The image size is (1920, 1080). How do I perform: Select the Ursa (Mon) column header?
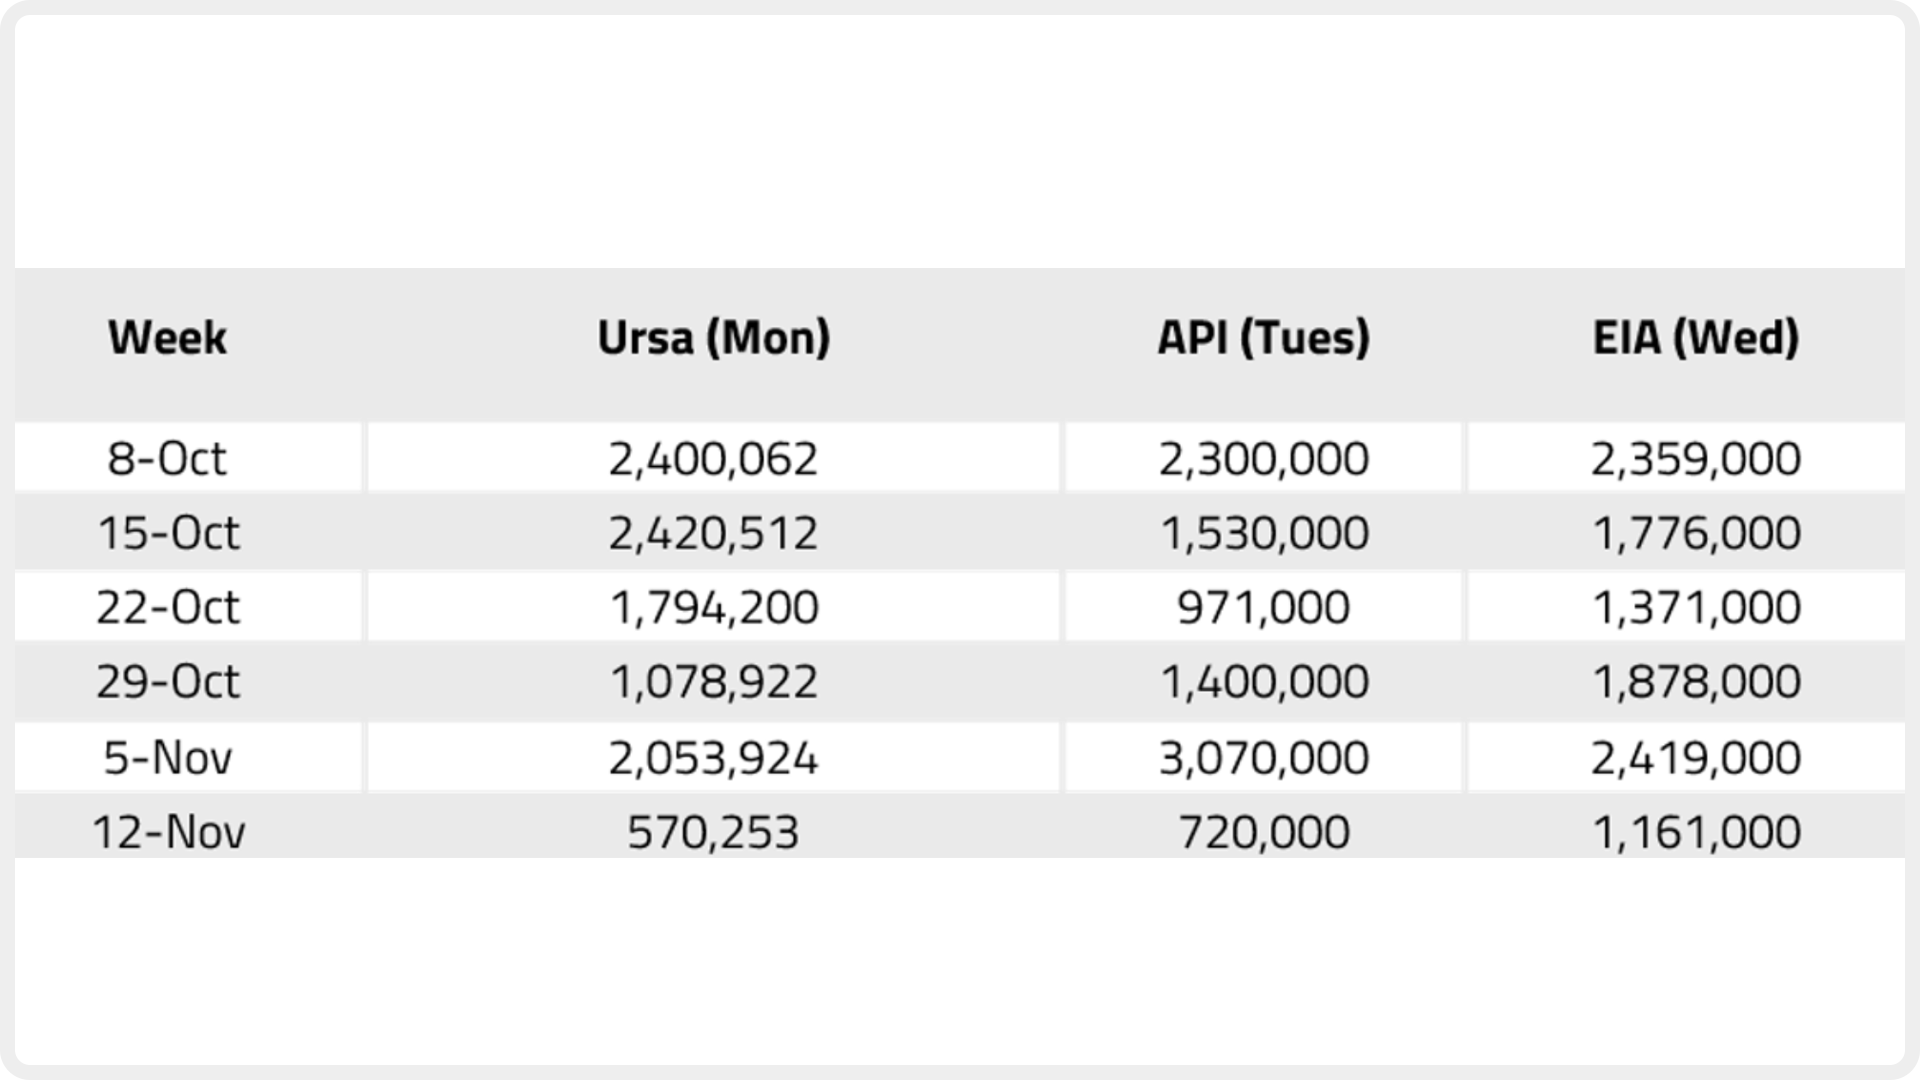coord(714,338)
